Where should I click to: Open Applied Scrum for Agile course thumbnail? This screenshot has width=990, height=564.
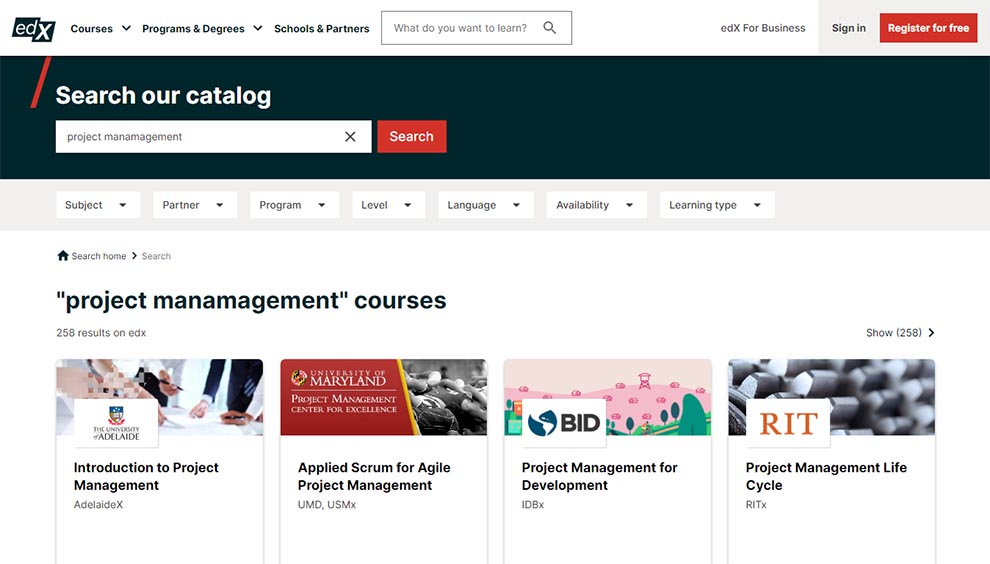click(x=384, y=397)
